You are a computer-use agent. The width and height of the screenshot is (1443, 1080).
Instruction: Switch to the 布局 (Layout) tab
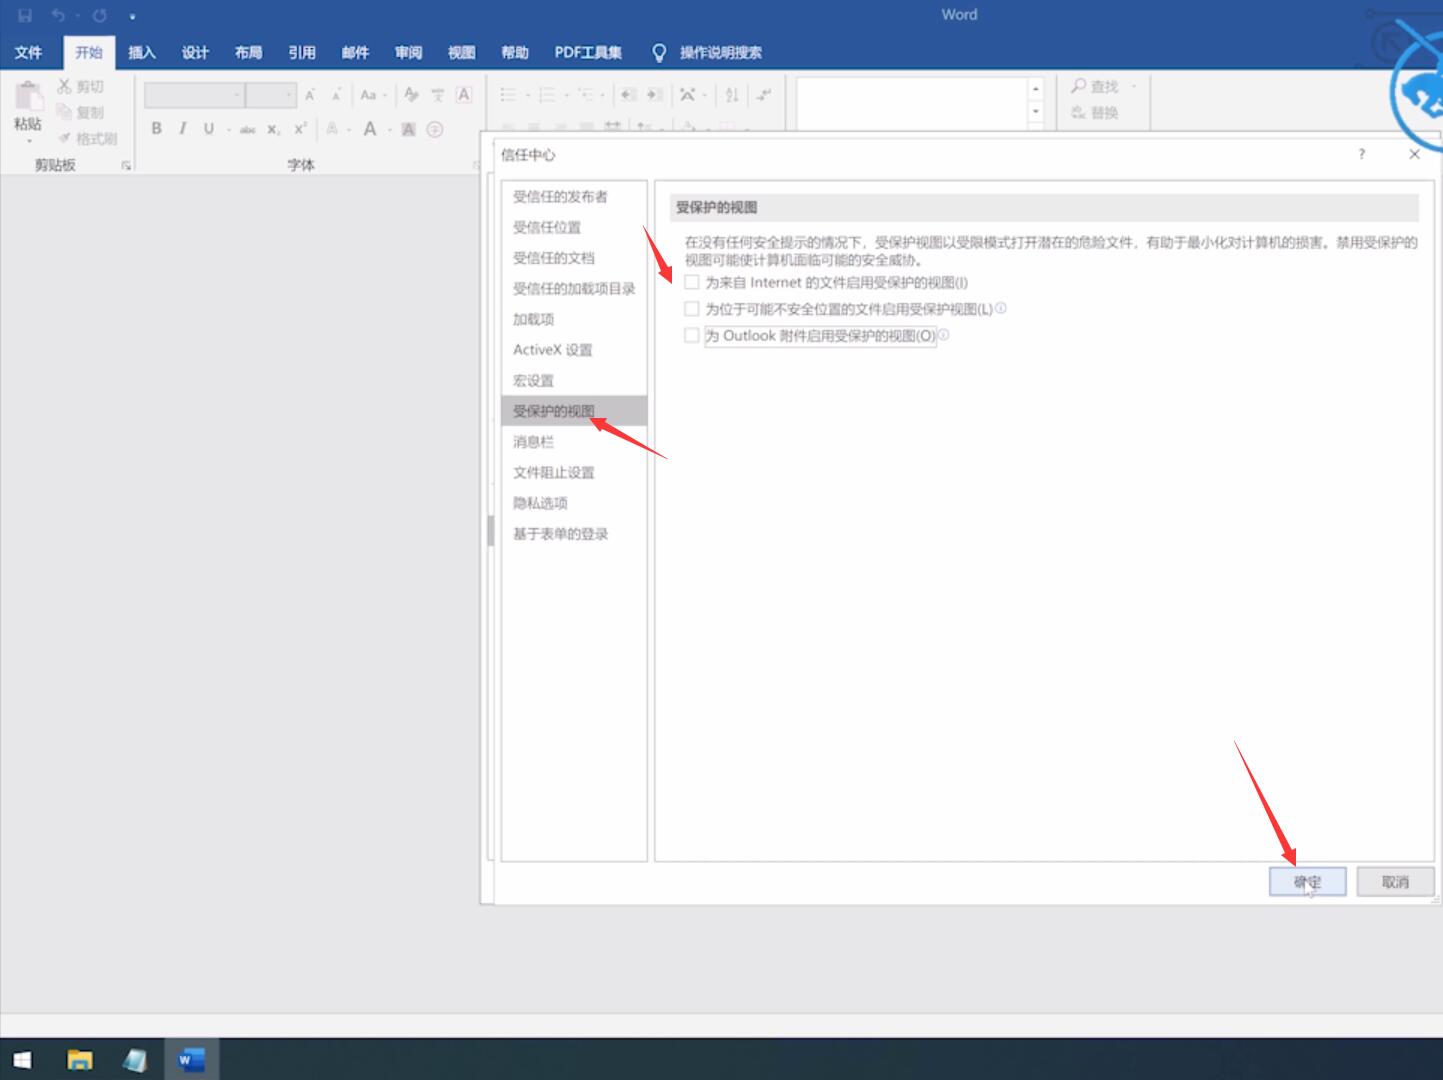[248, 52]
